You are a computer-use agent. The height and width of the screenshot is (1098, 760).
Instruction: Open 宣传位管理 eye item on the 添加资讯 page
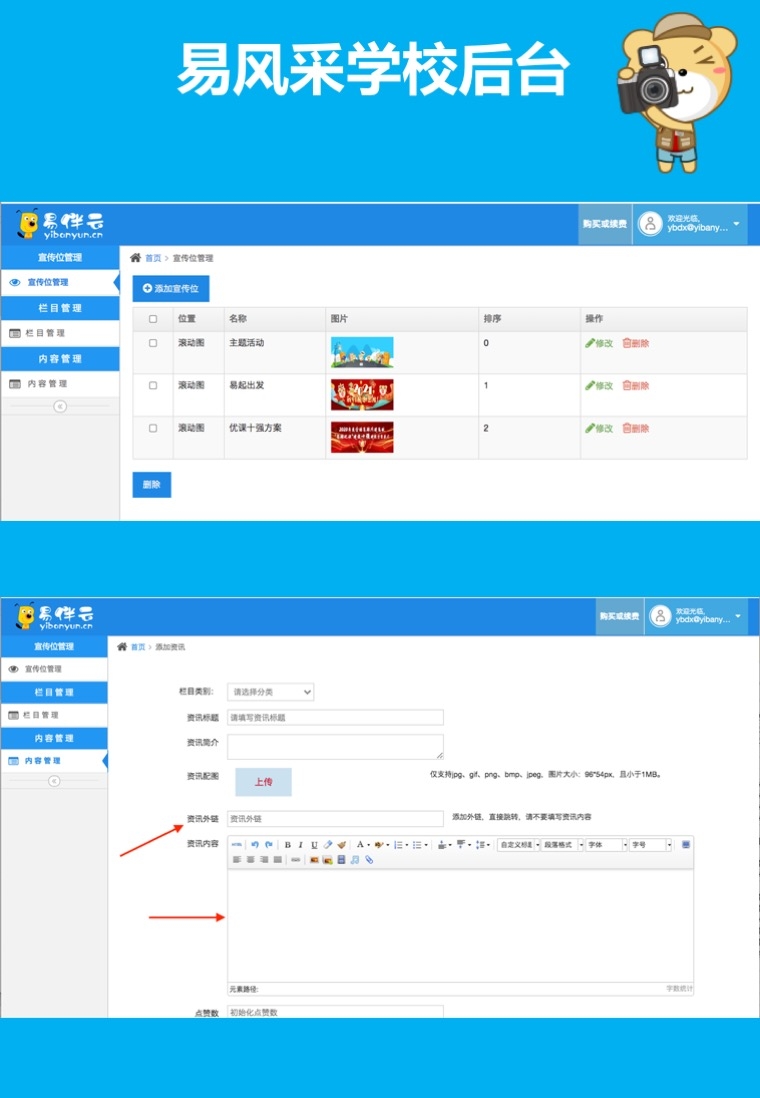point(54,669)
